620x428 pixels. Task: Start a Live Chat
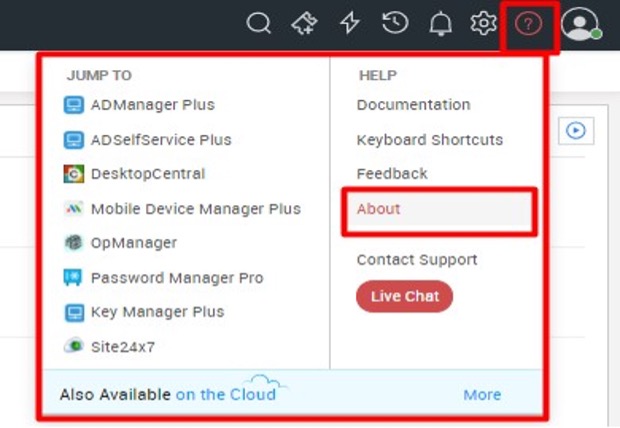pyautogui.click(x=405, y=296)
